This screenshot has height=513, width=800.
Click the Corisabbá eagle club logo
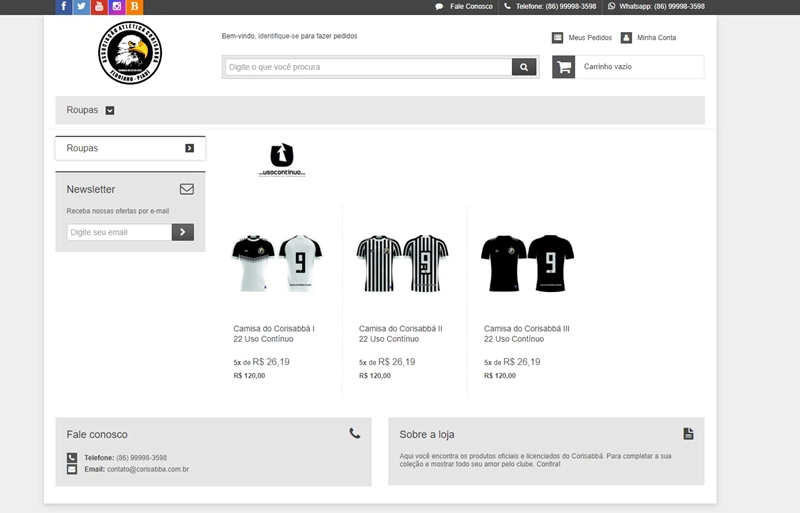pos(130,53)
